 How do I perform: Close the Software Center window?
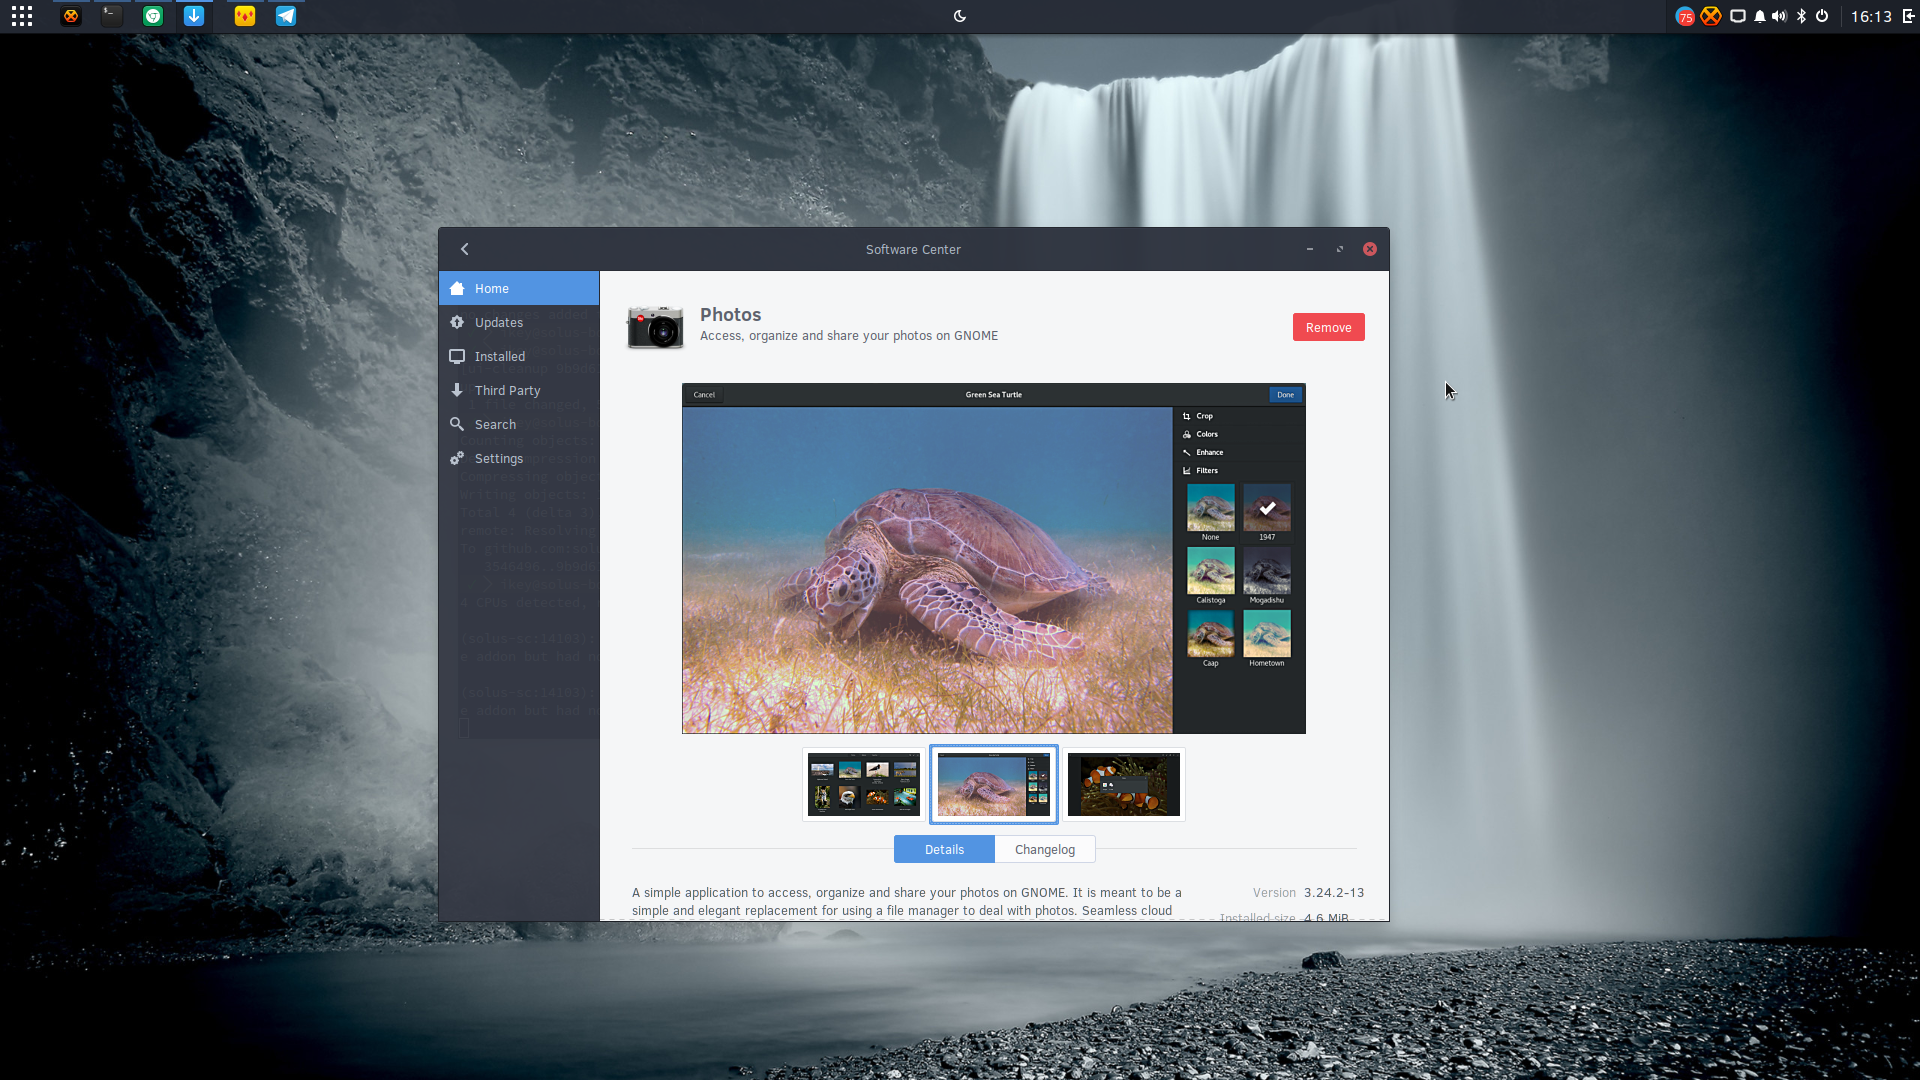click(x=1370, y=249)
